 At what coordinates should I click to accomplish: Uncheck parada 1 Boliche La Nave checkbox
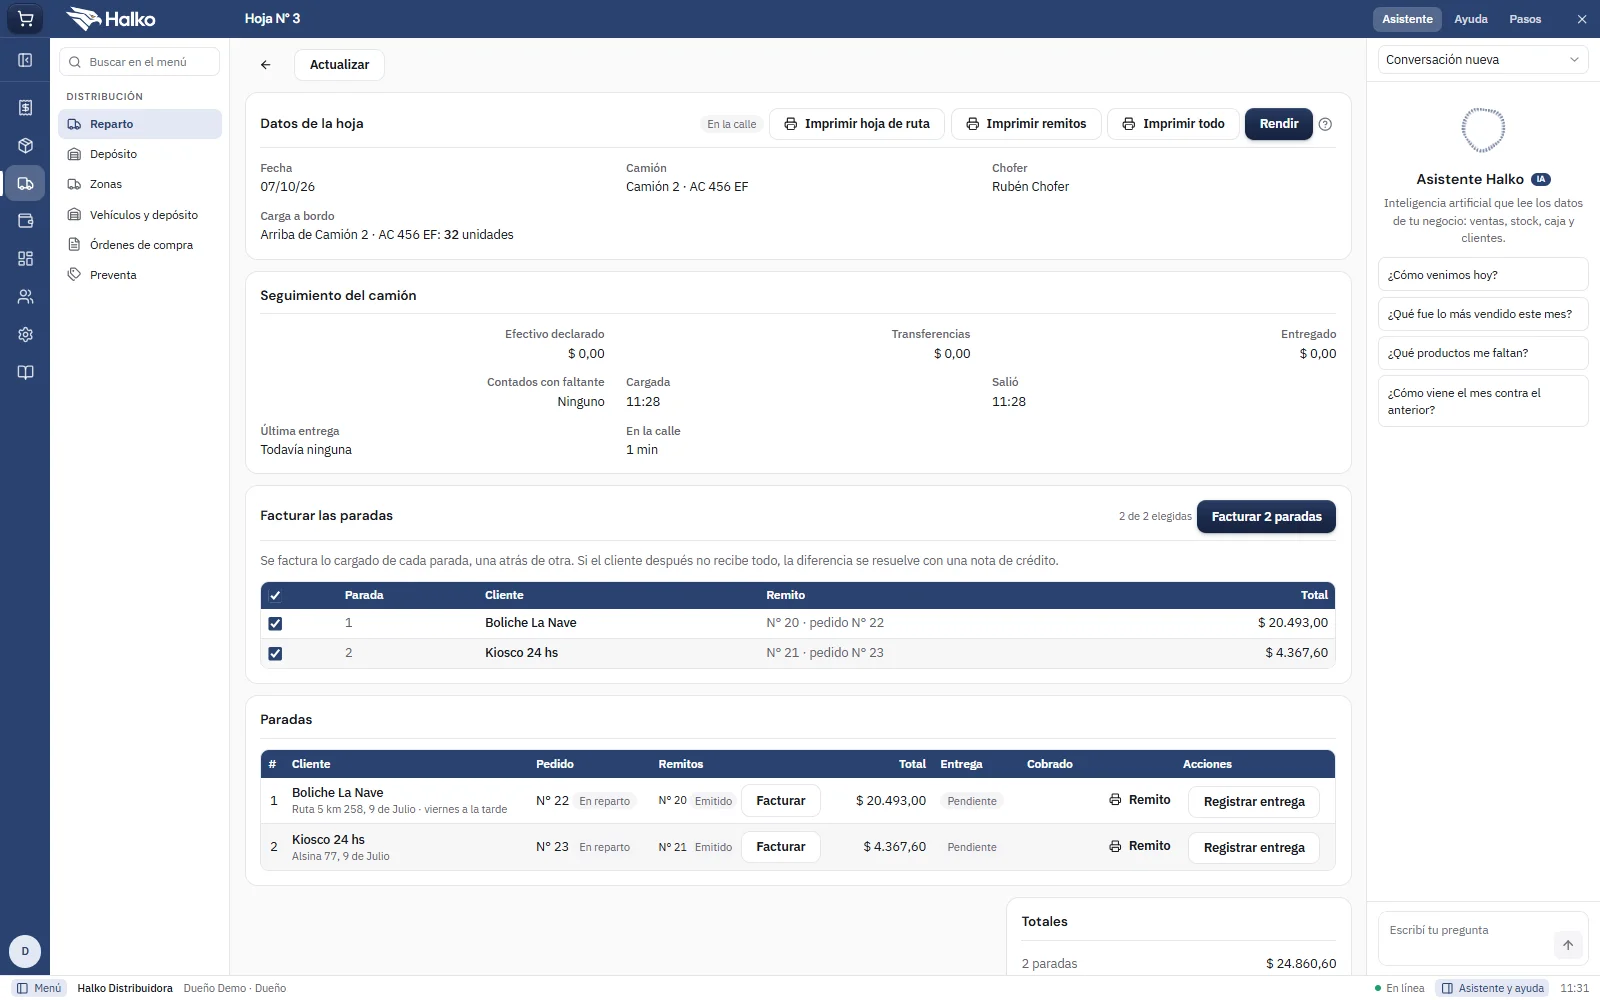coord(275,623)
